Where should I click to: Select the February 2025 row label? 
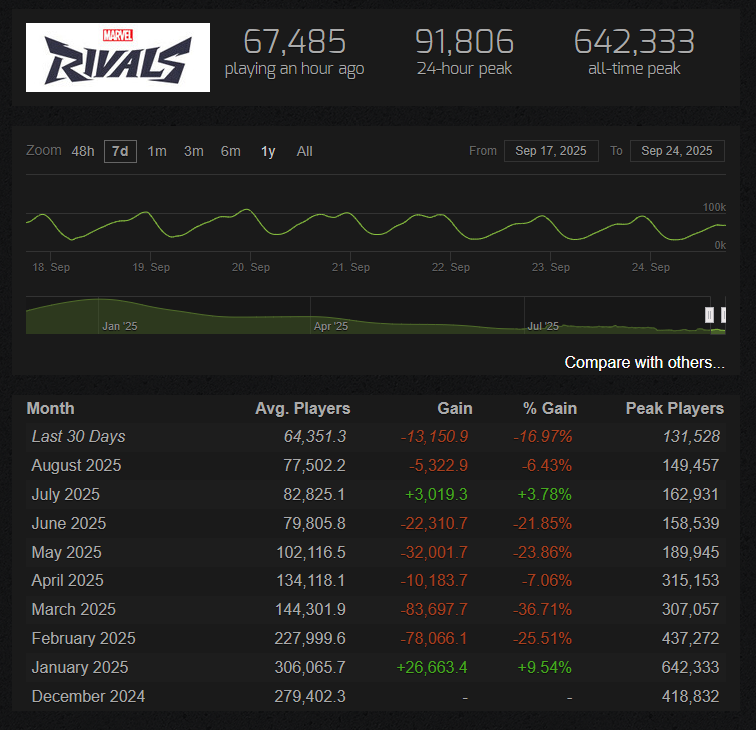coord(83,638)
